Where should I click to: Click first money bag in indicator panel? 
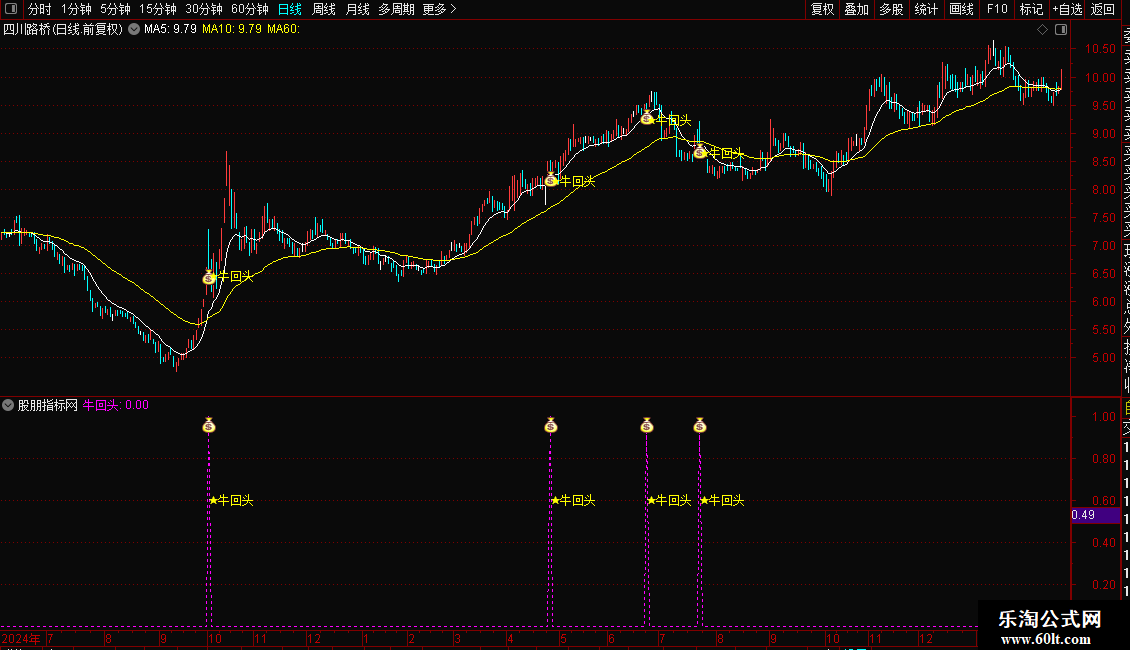[209, 425]
